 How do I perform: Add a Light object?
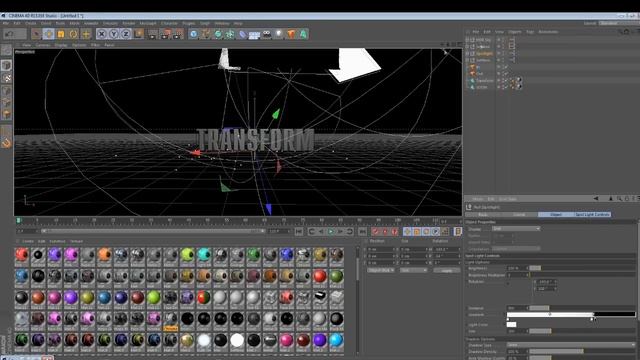coord(279,34)
